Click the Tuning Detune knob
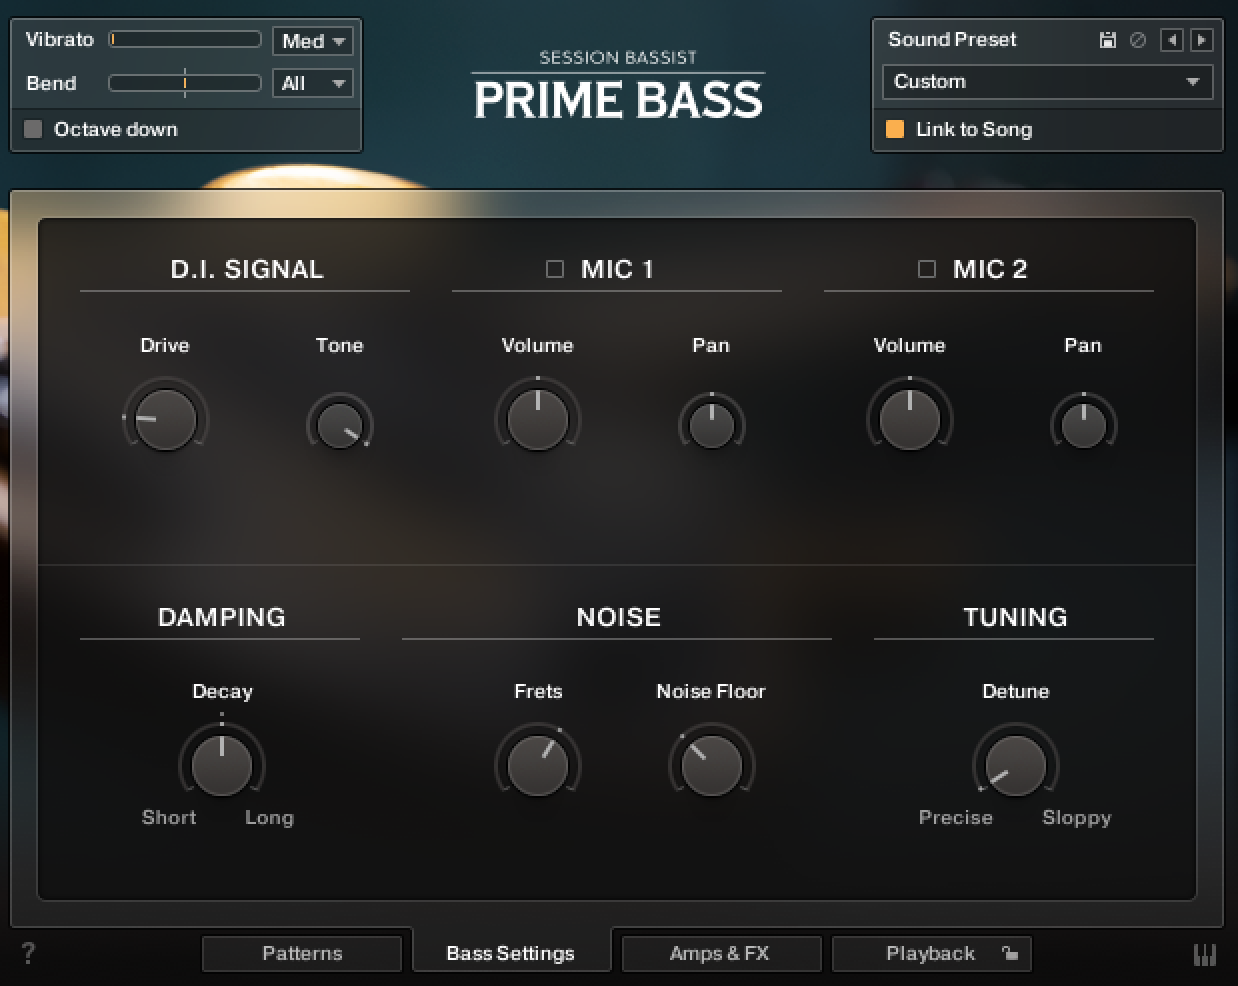The width and height of the screenshot is (1238, 986). 1015,765
